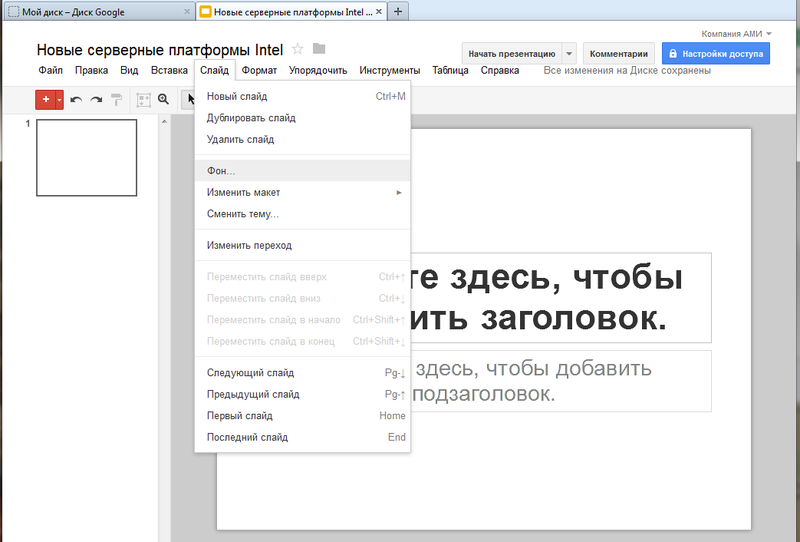This screenshot has height=542, width=800.
Task: Click the slide subtitle placeholder text
Action: point(561,381)
